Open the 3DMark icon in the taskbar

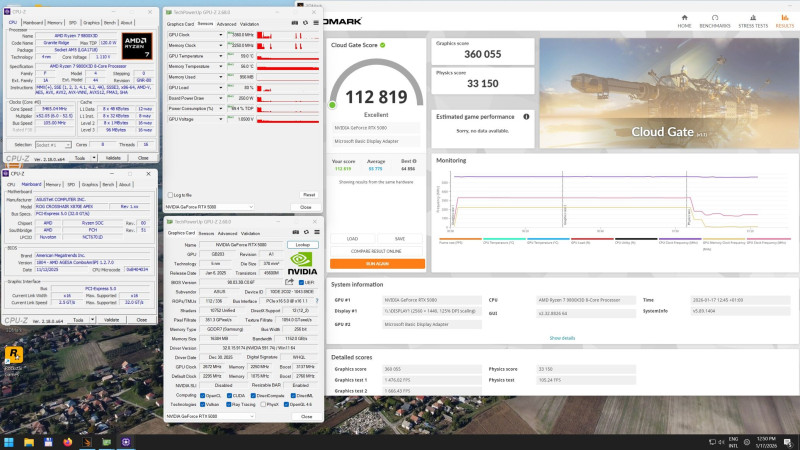point(87,442)
